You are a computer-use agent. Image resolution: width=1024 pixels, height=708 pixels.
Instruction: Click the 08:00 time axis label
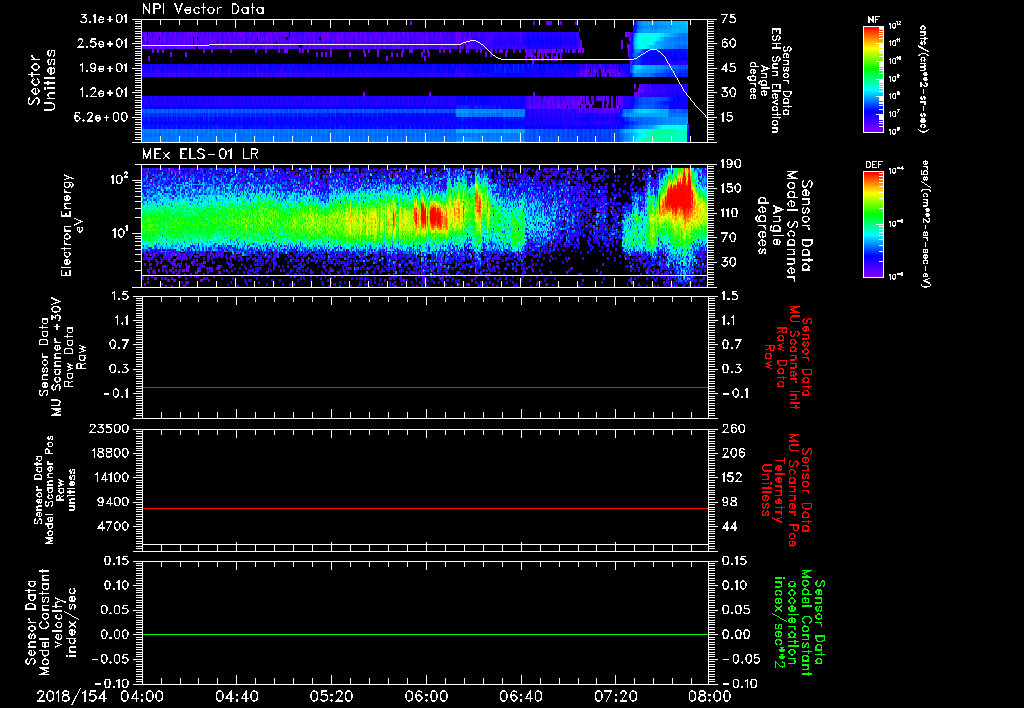click(710, 696)
